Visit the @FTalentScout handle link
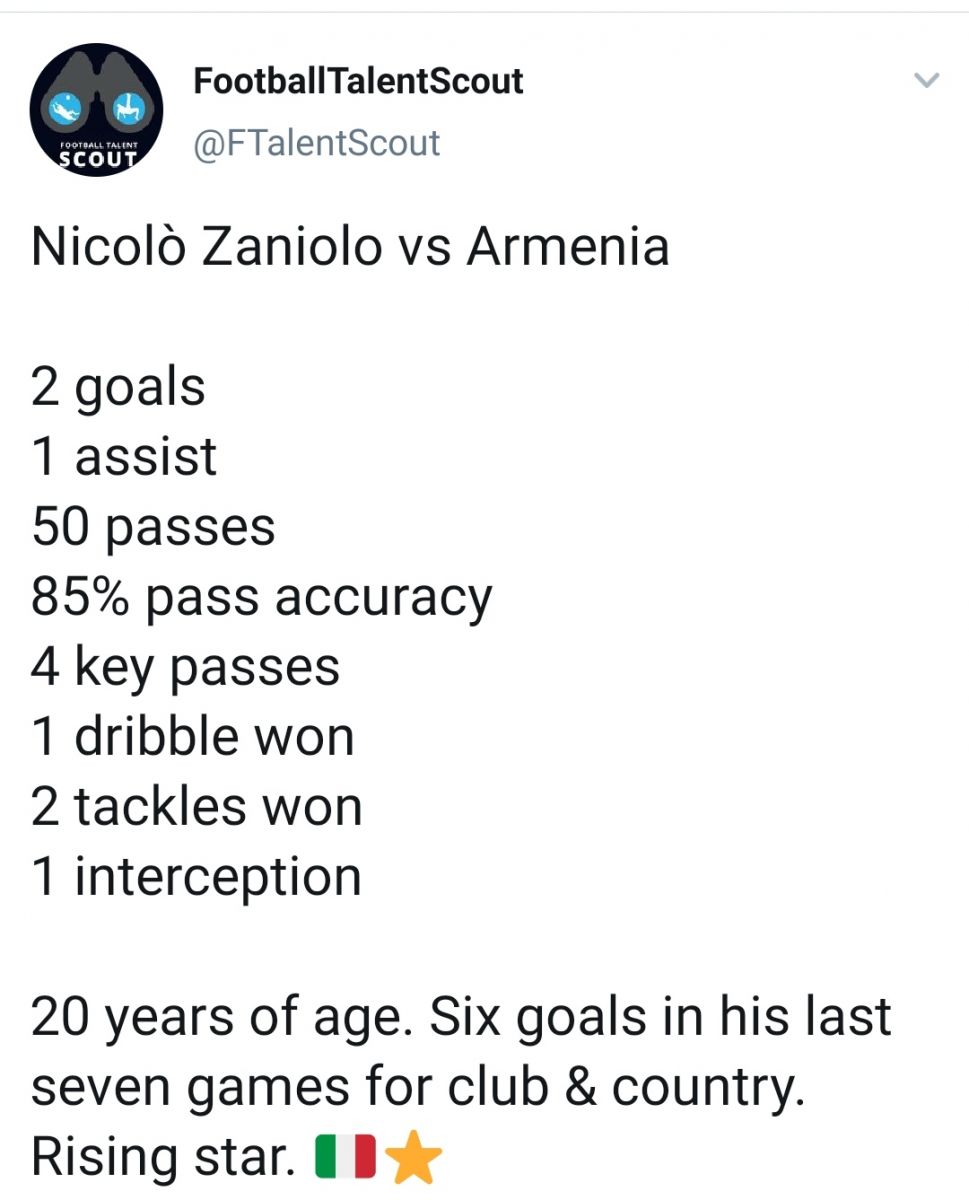969x1200 pixels. tap(316, 142)
